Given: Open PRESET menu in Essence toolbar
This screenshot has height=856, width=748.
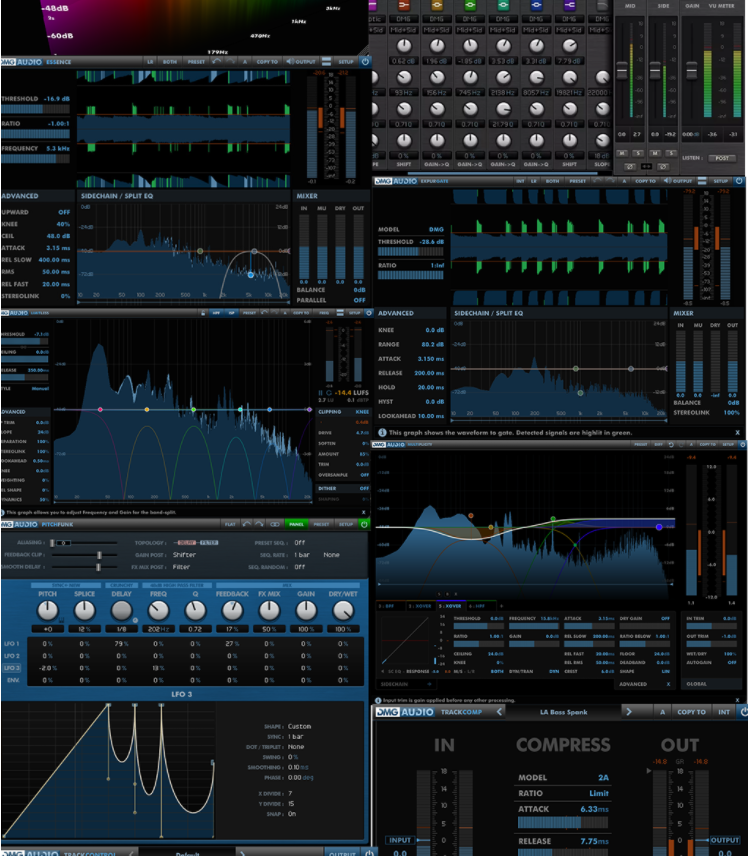Looking at the screenshot, I should click(x=196, y=62).
